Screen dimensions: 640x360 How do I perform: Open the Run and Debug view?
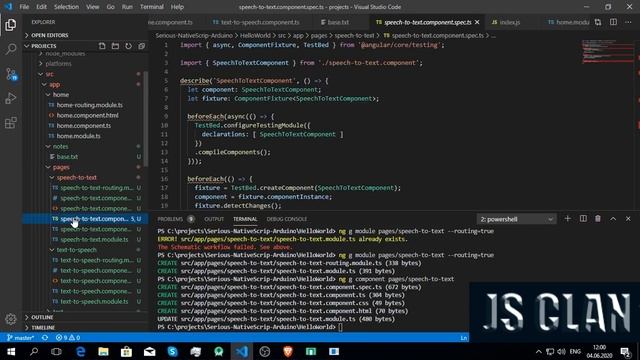point(11,98)
